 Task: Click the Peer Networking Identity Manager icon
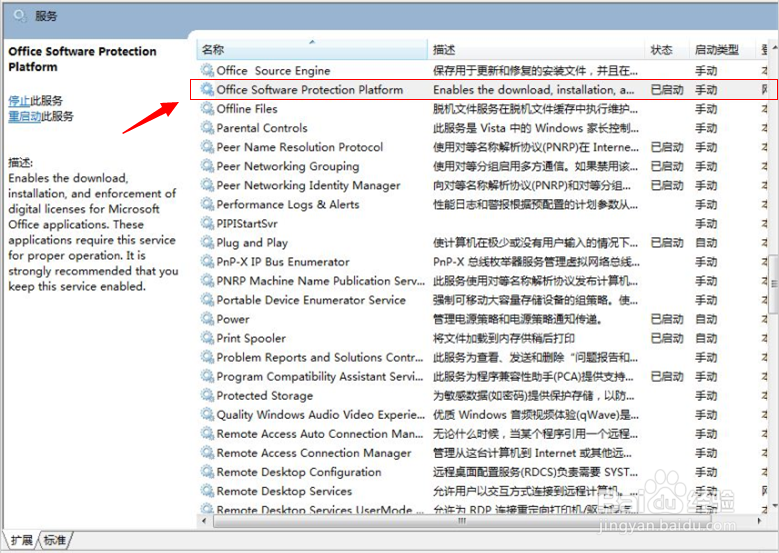pos(207,185)
